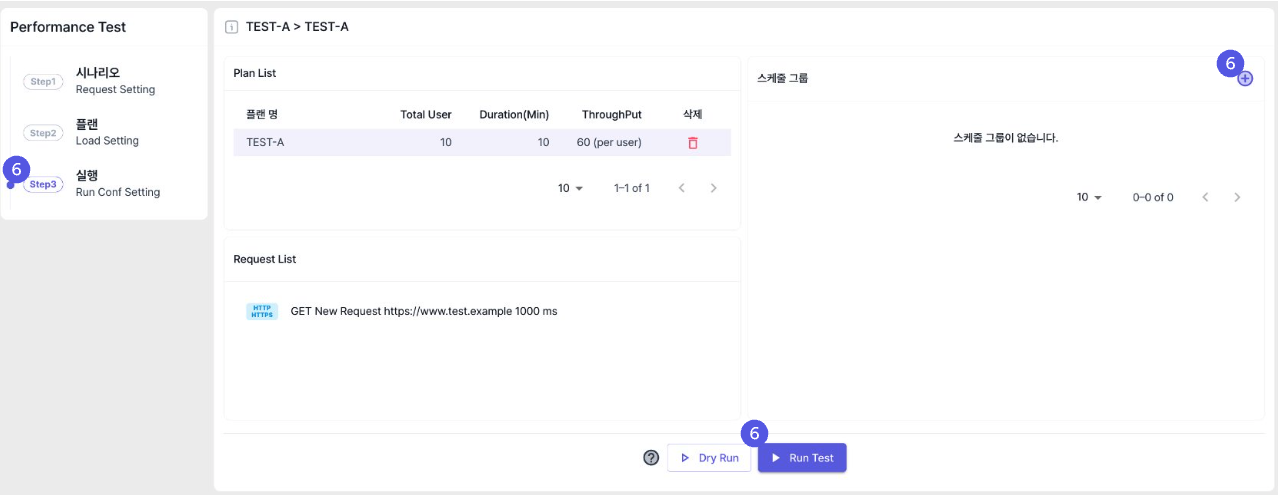Add a schedule group with plus icon
Image resolution: width=1278 pixels, height=495 pixels.
pyautogui.click(x=1245, y=79)
